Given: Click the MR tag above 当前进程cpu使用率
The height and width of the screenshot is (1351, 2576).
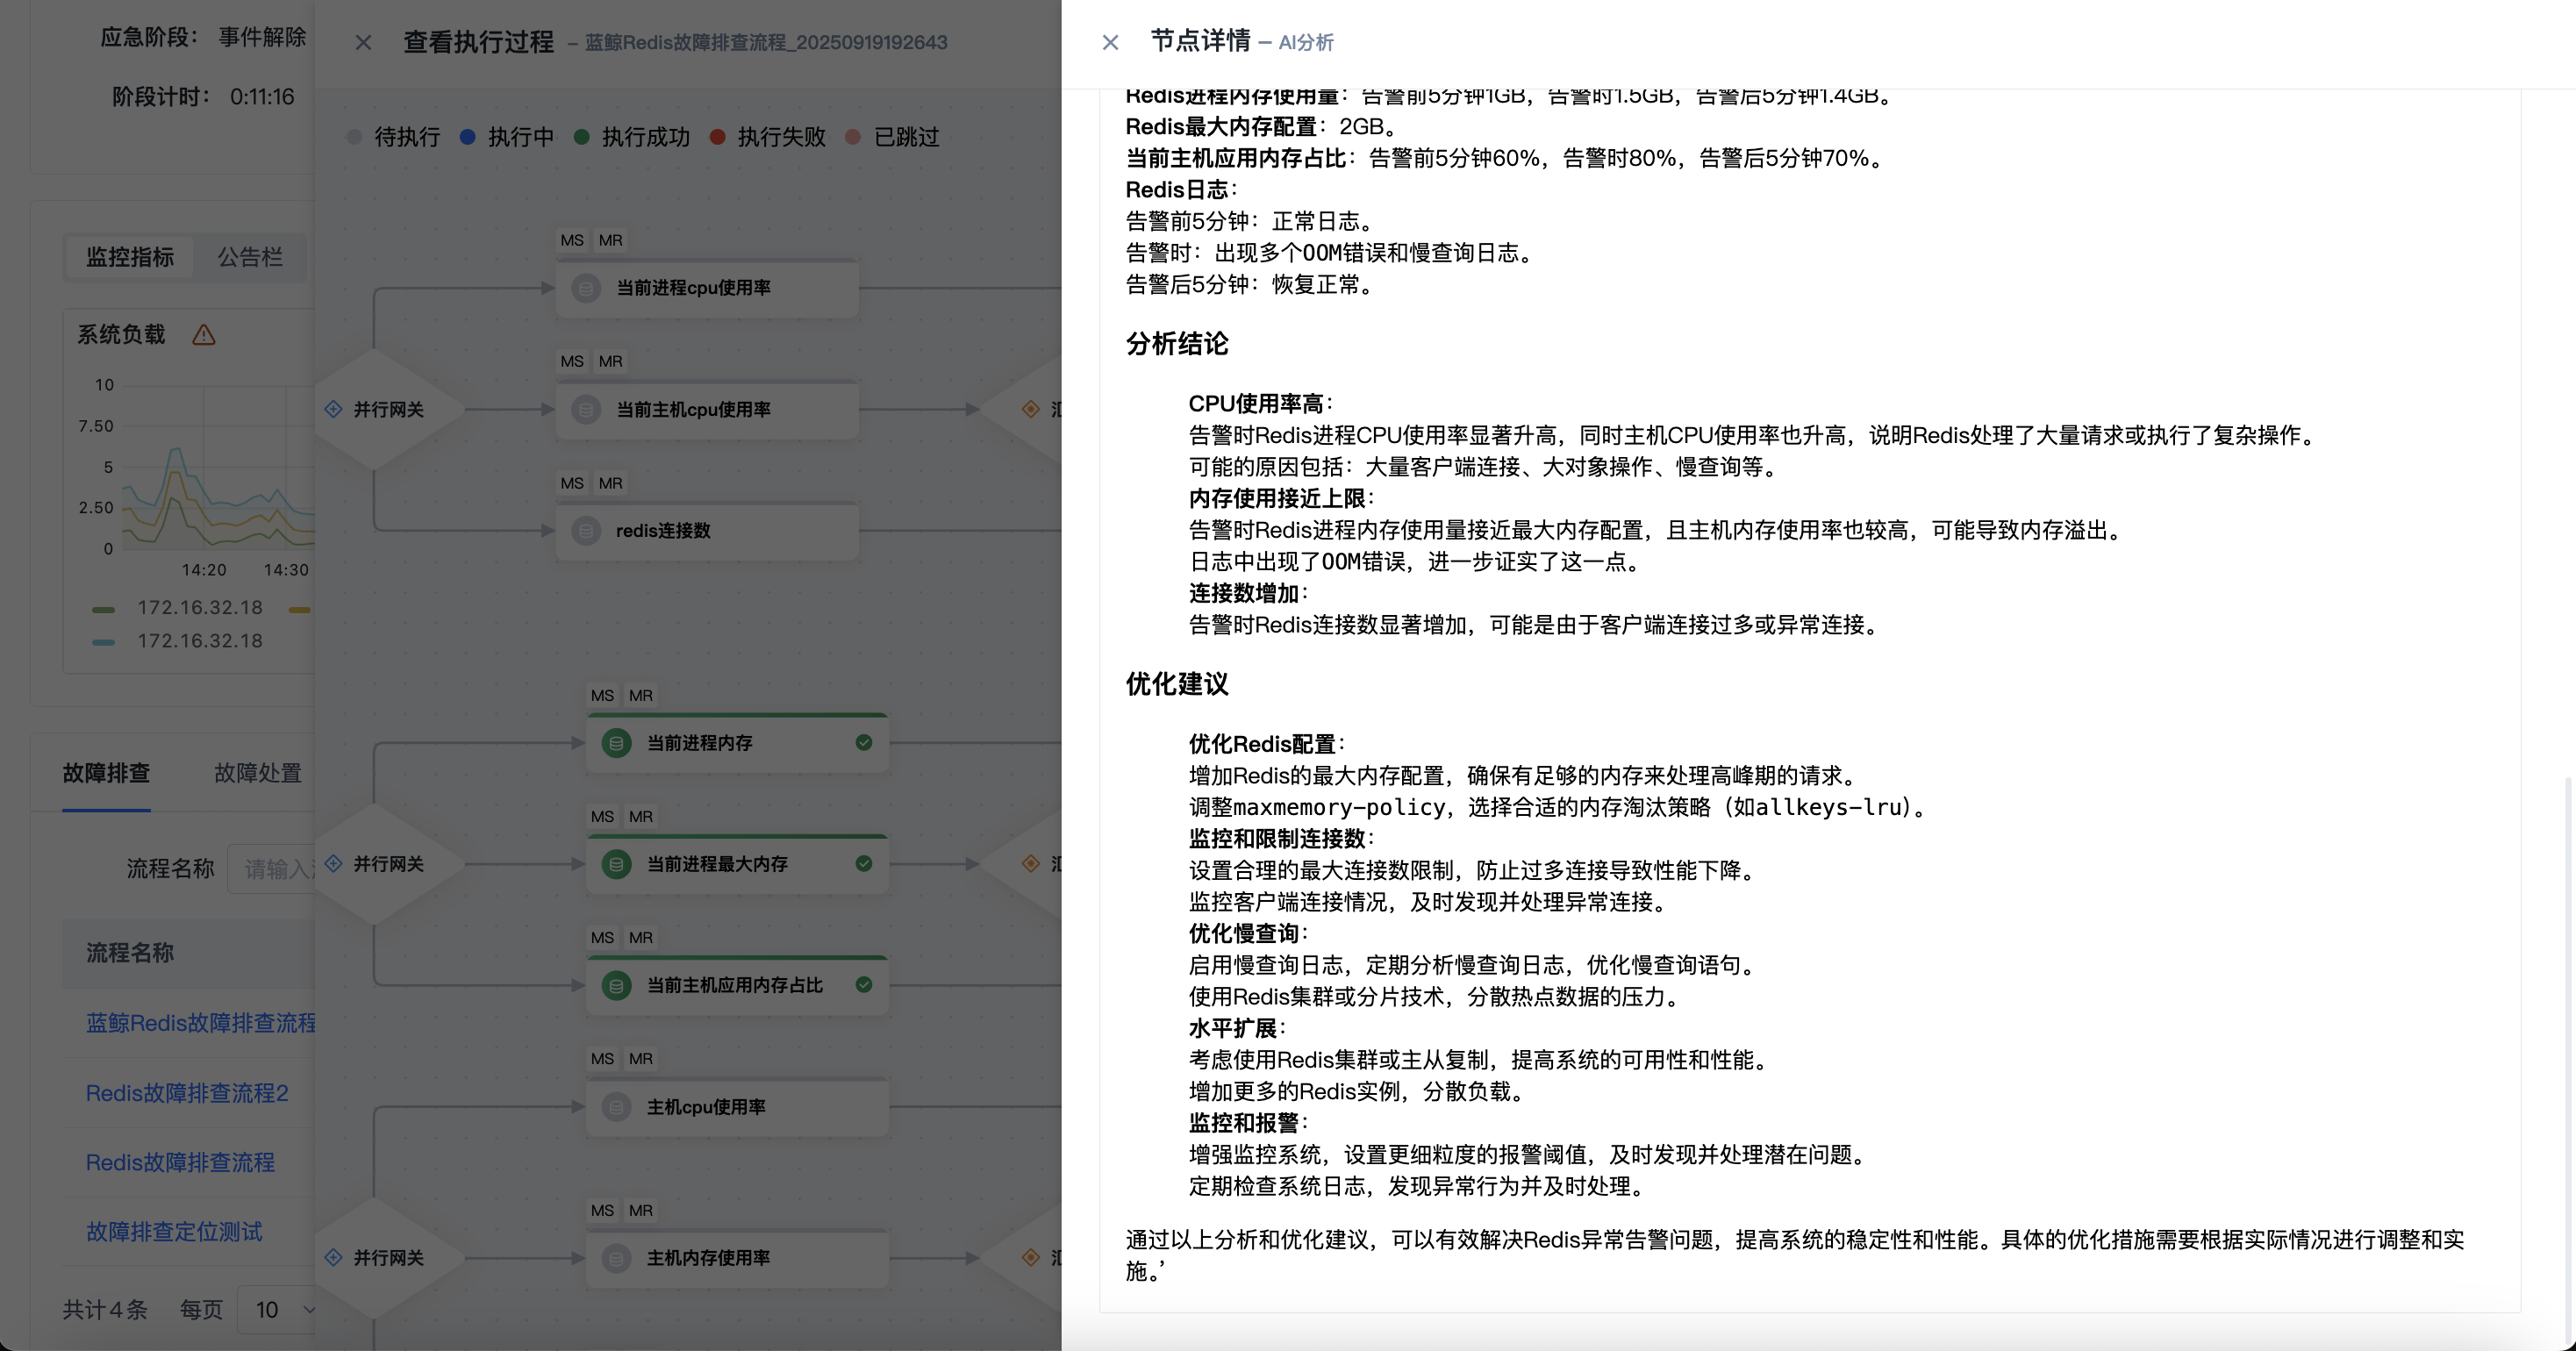Looking at the screenshot, I should tap(610, 240).
